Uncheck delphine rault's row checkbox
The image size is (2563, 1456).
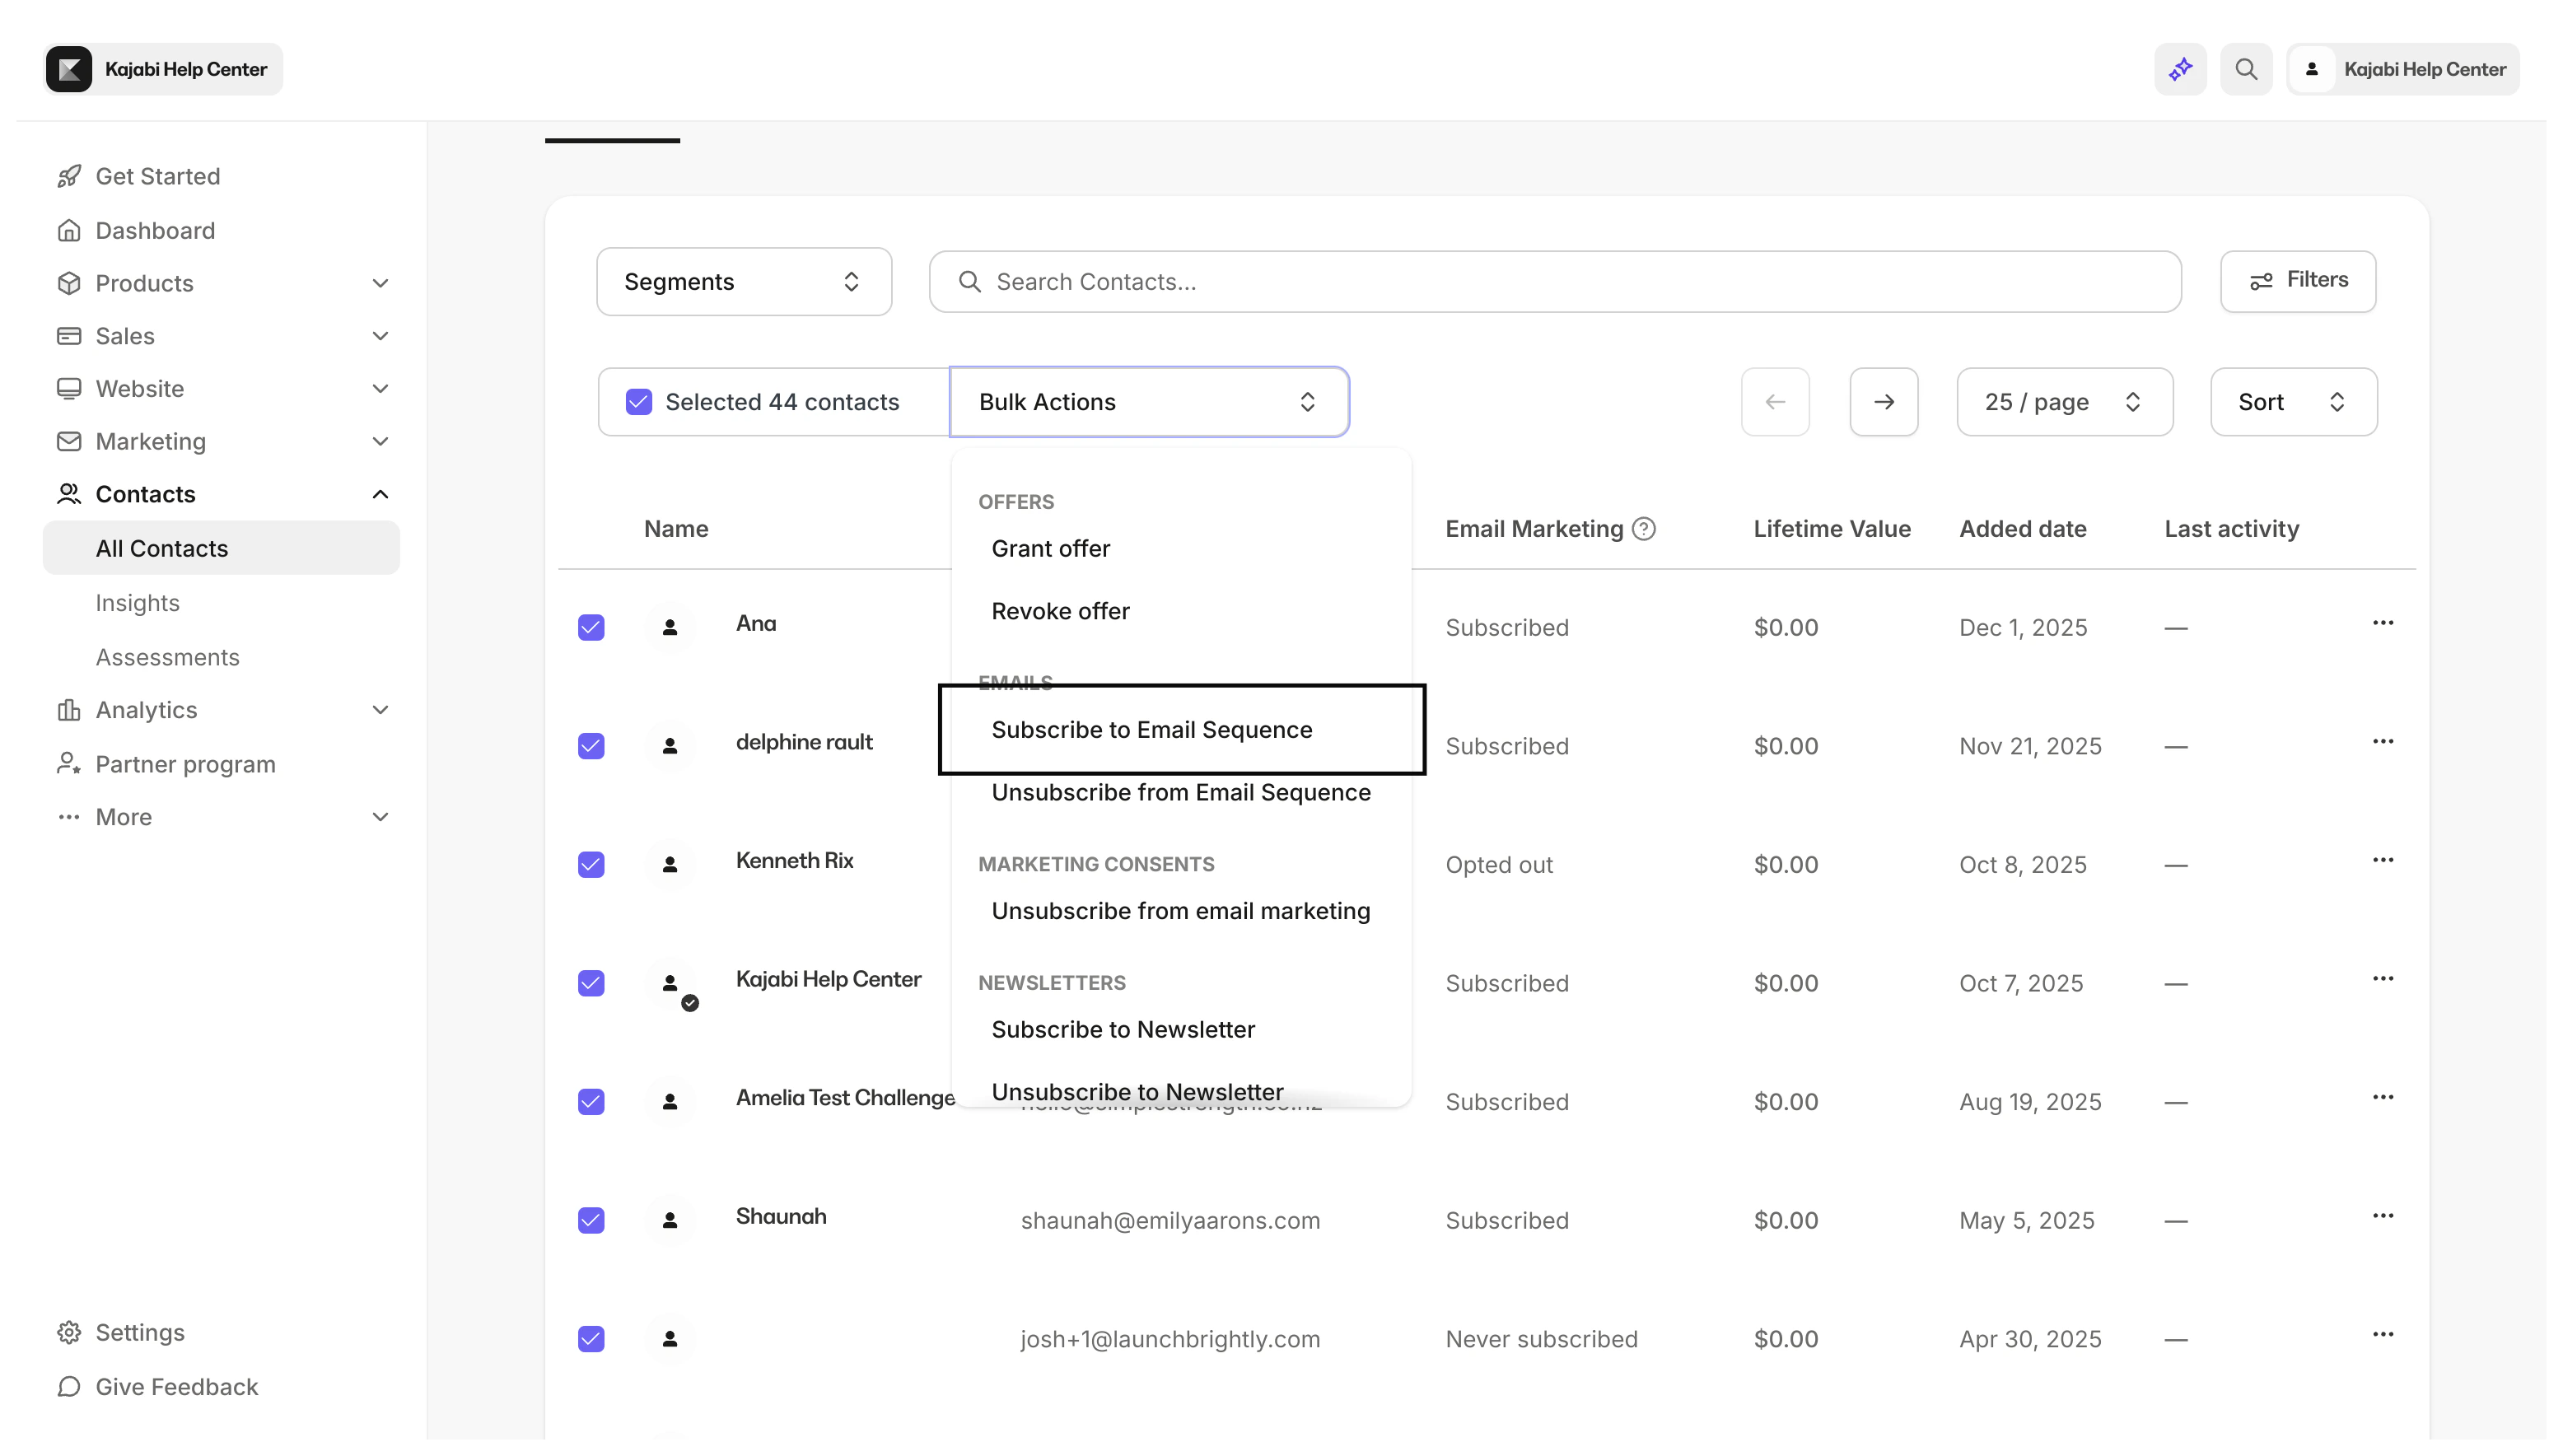point(591,746)
